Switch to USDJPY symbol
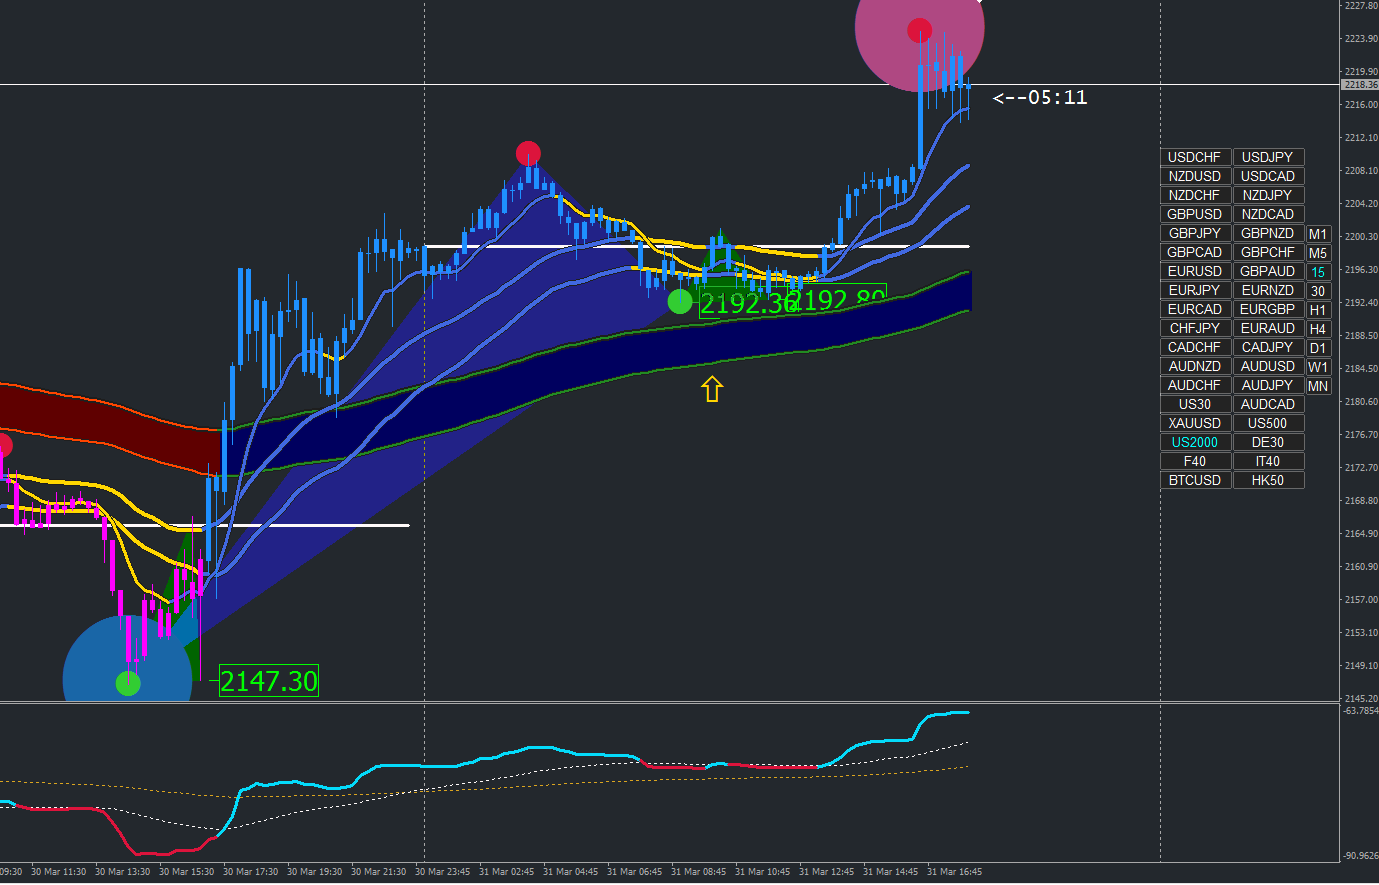Image resolution: width=1379 pixels, height=885 pixels. pyautogui.click(x=1268, y=157)
